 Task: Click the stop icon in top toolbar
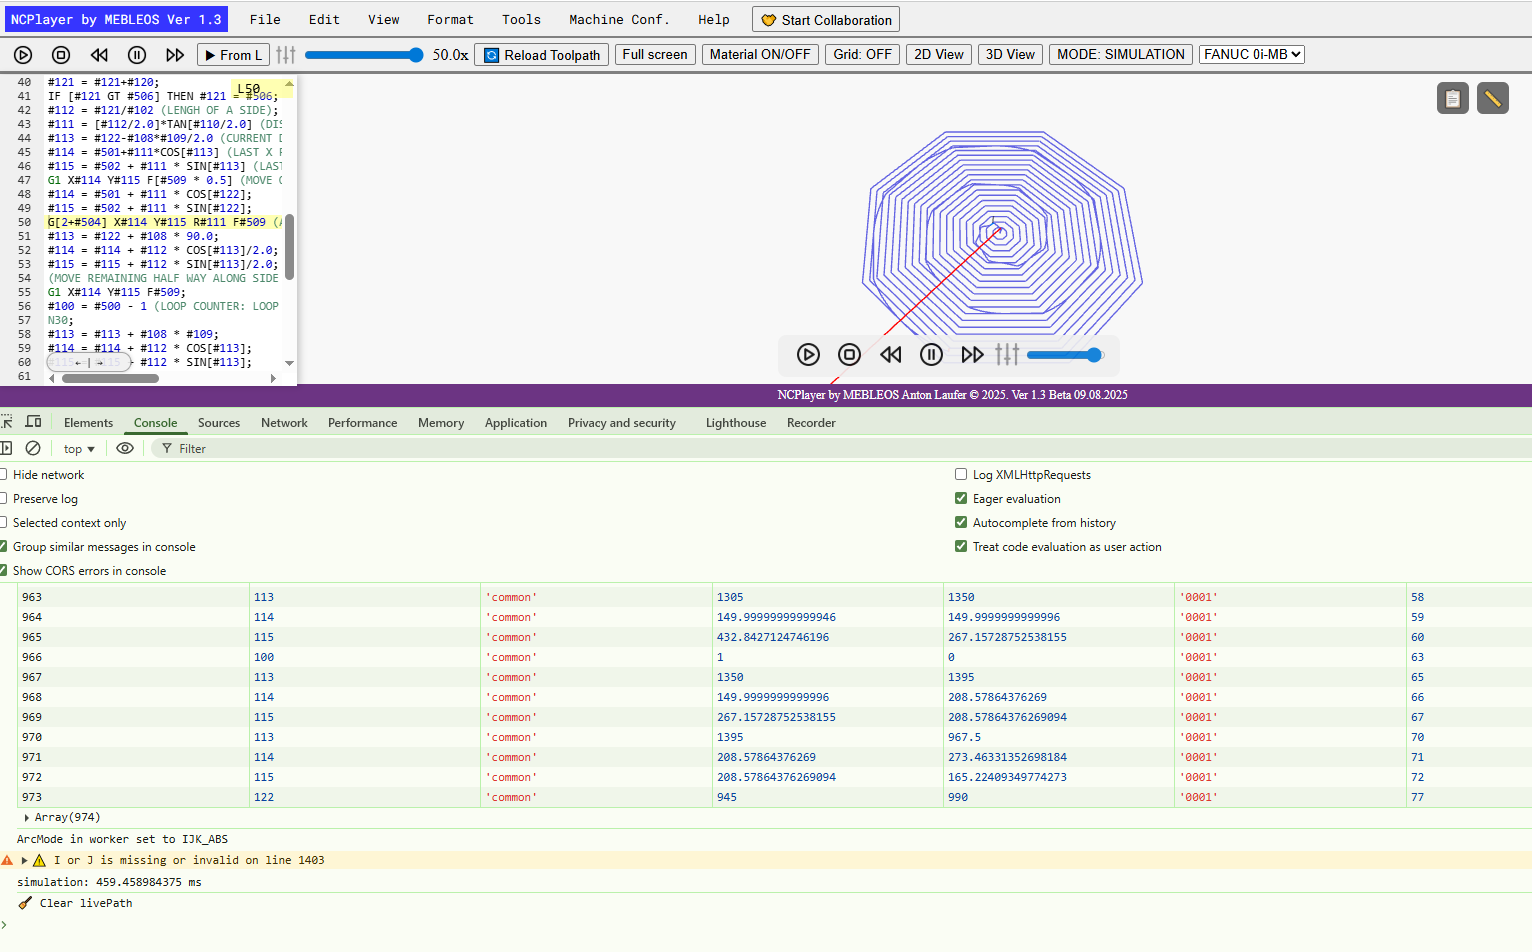point(61,55)
